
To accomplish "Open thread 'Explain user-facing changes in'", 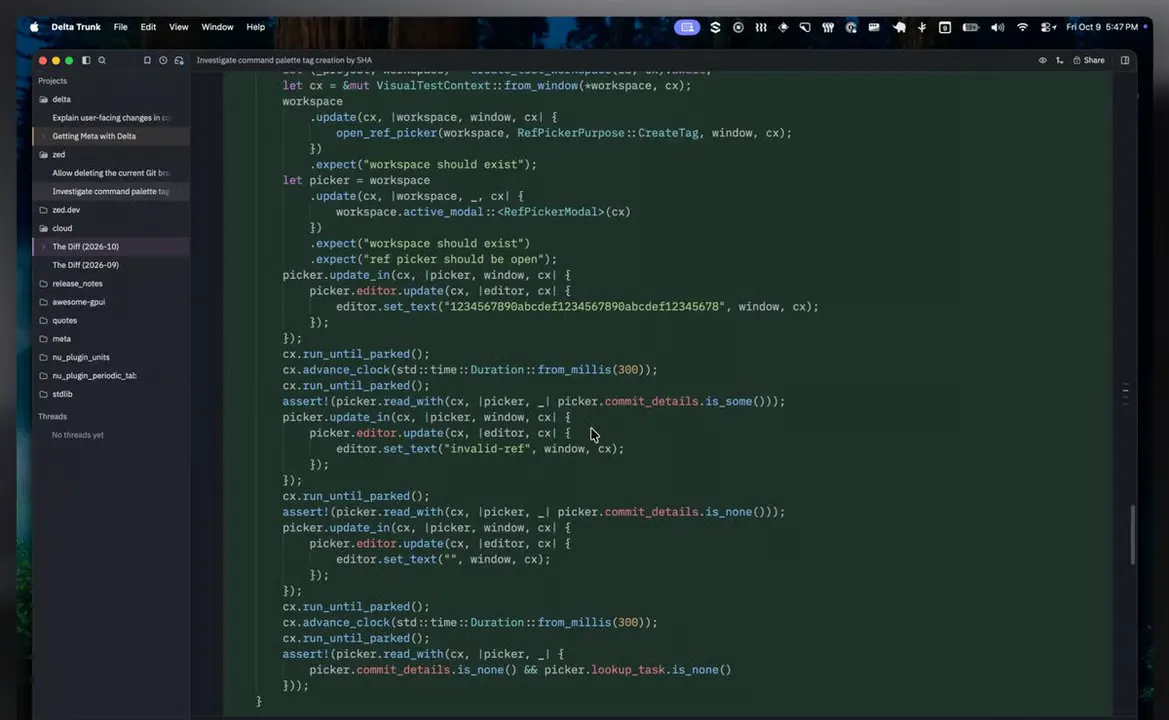I will click(111, 118).
